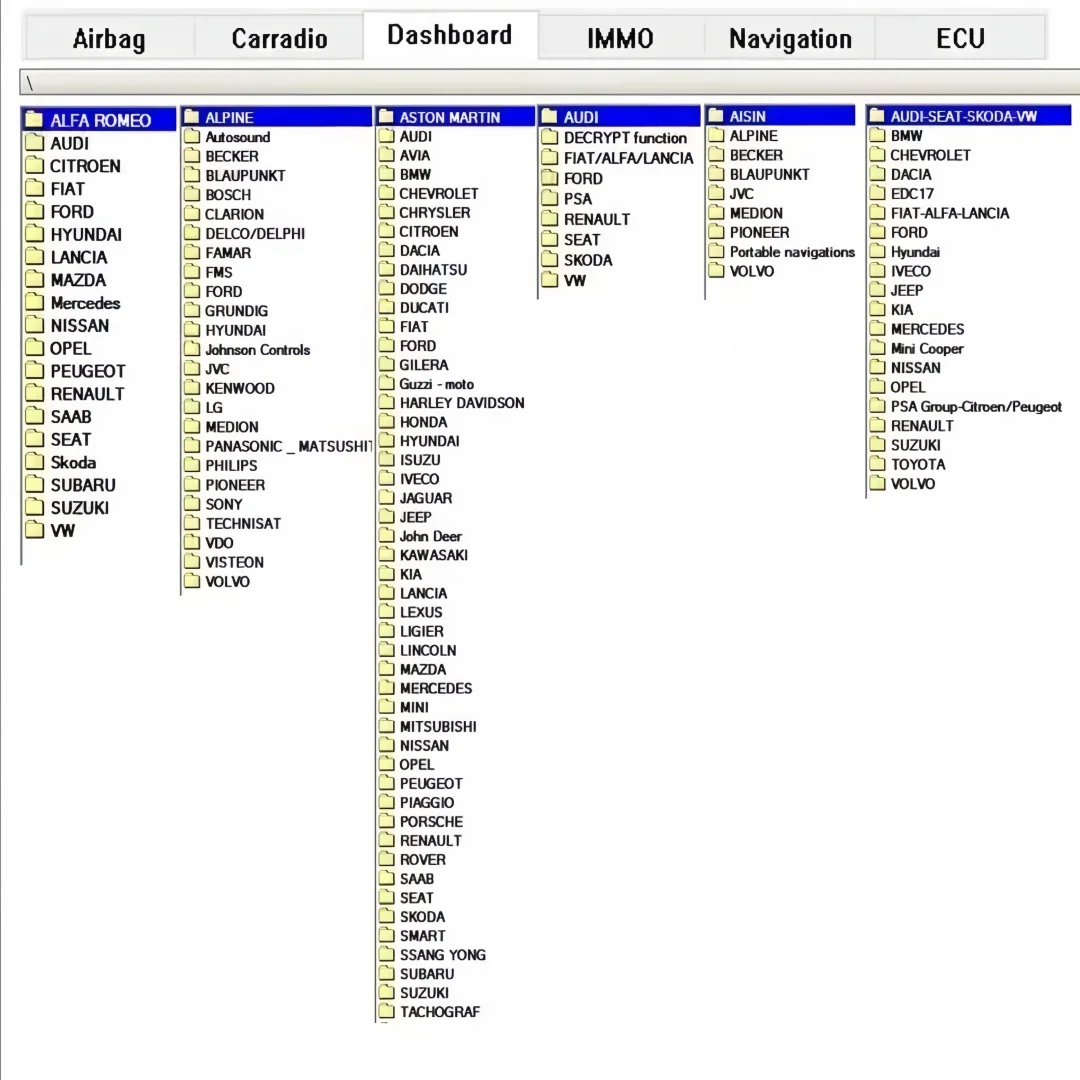Click the folder icon beside BOSCH

191,194
